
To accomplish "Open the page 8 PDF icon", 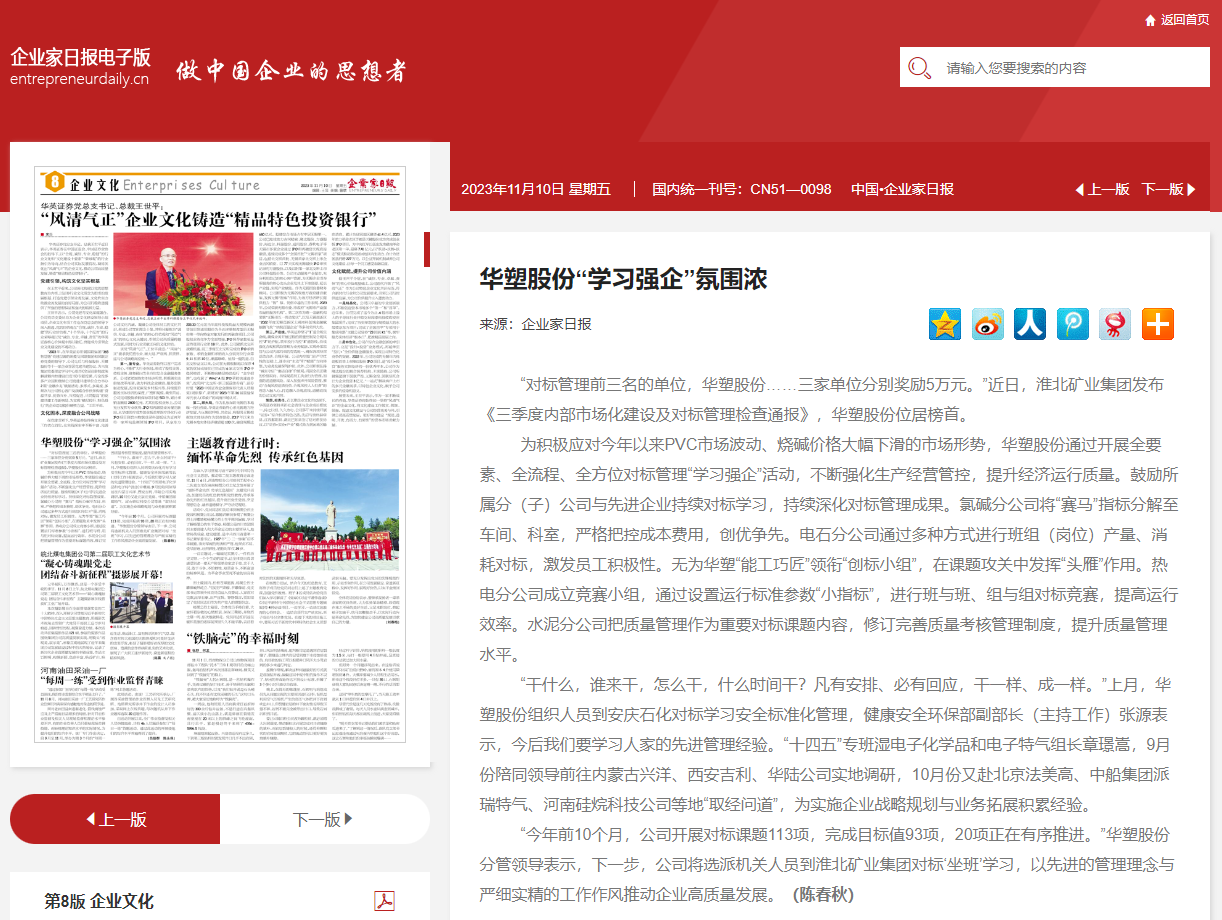I will coord(384,901).
